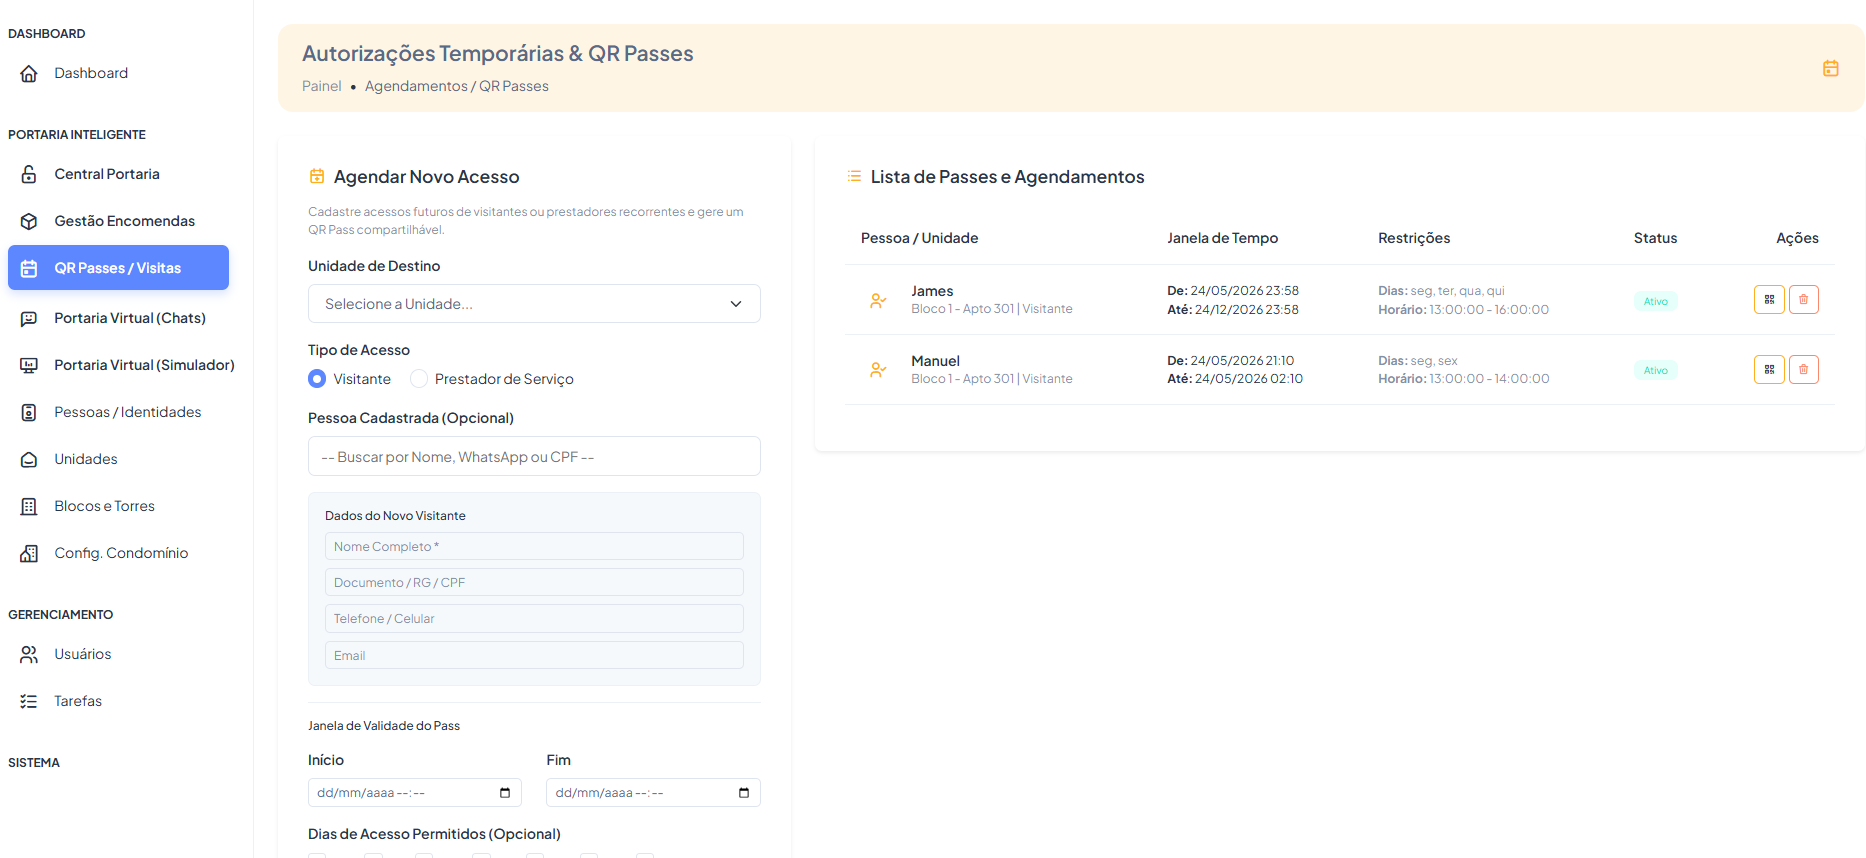Image resolution: width=1866 pixels, height=858 pixels.
Task: Open the Fim date picker calendar icon
Action: tap(744, 793)
